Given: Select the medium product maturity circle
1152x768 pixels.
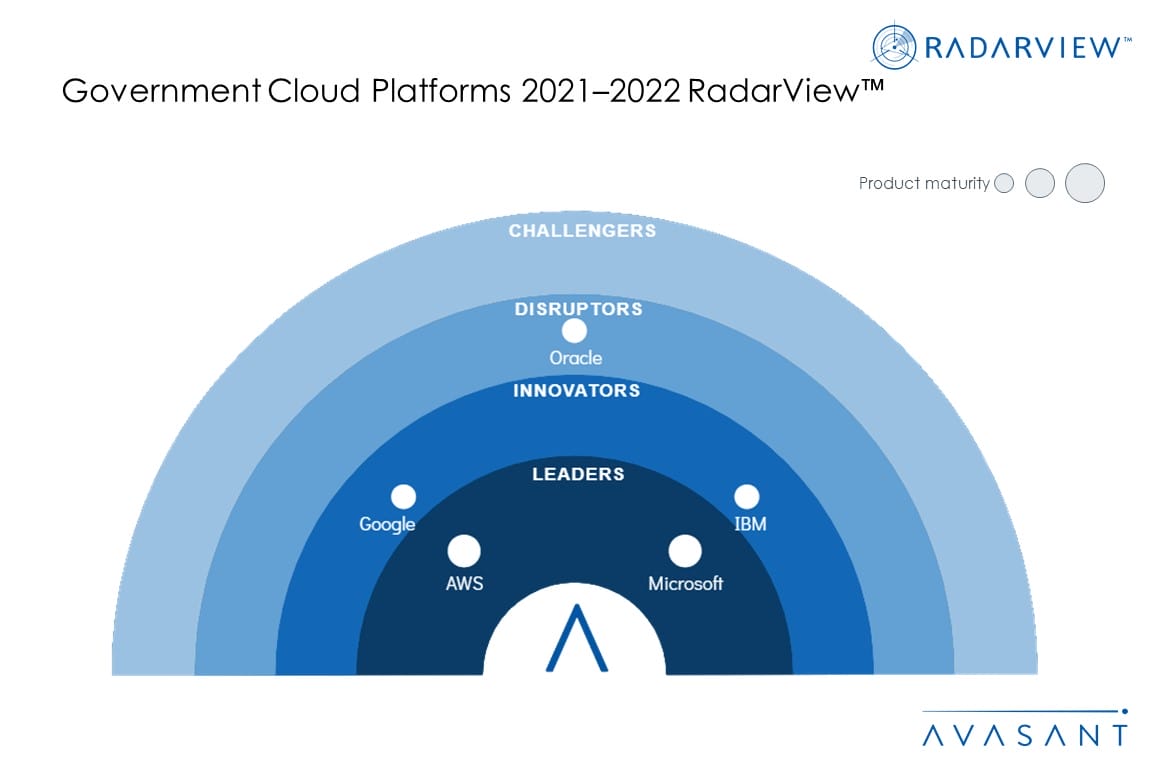Looking at the screenshot, I should pyautogui.click(x=1041, y=184).
